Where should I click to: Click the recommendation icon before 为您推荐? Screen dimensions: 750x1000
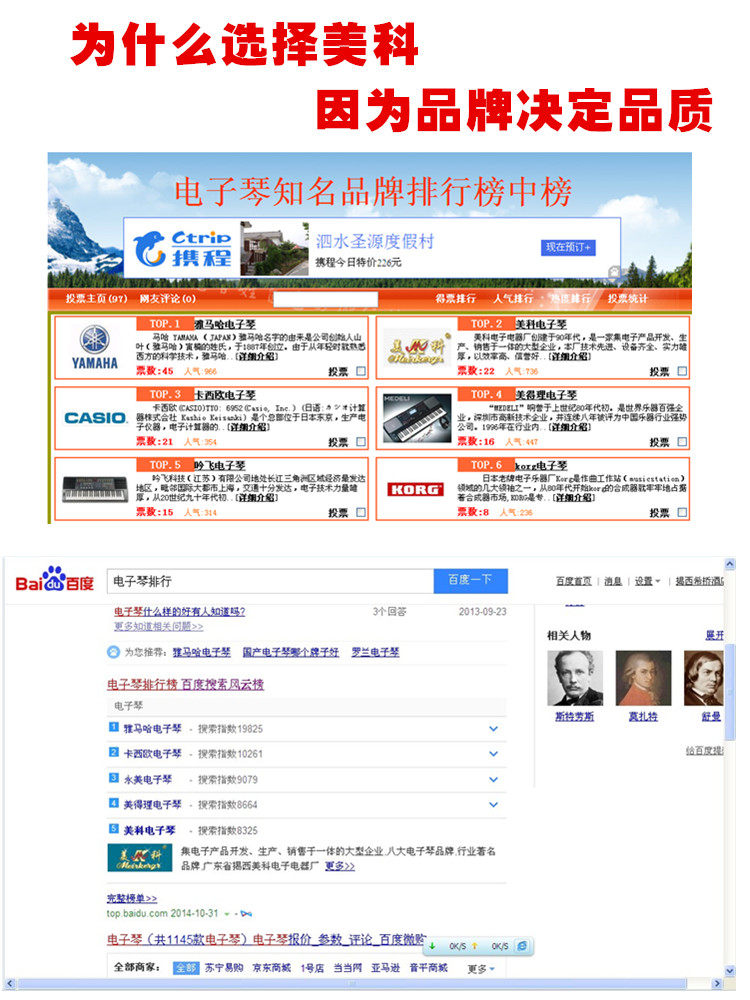[114, 652]
